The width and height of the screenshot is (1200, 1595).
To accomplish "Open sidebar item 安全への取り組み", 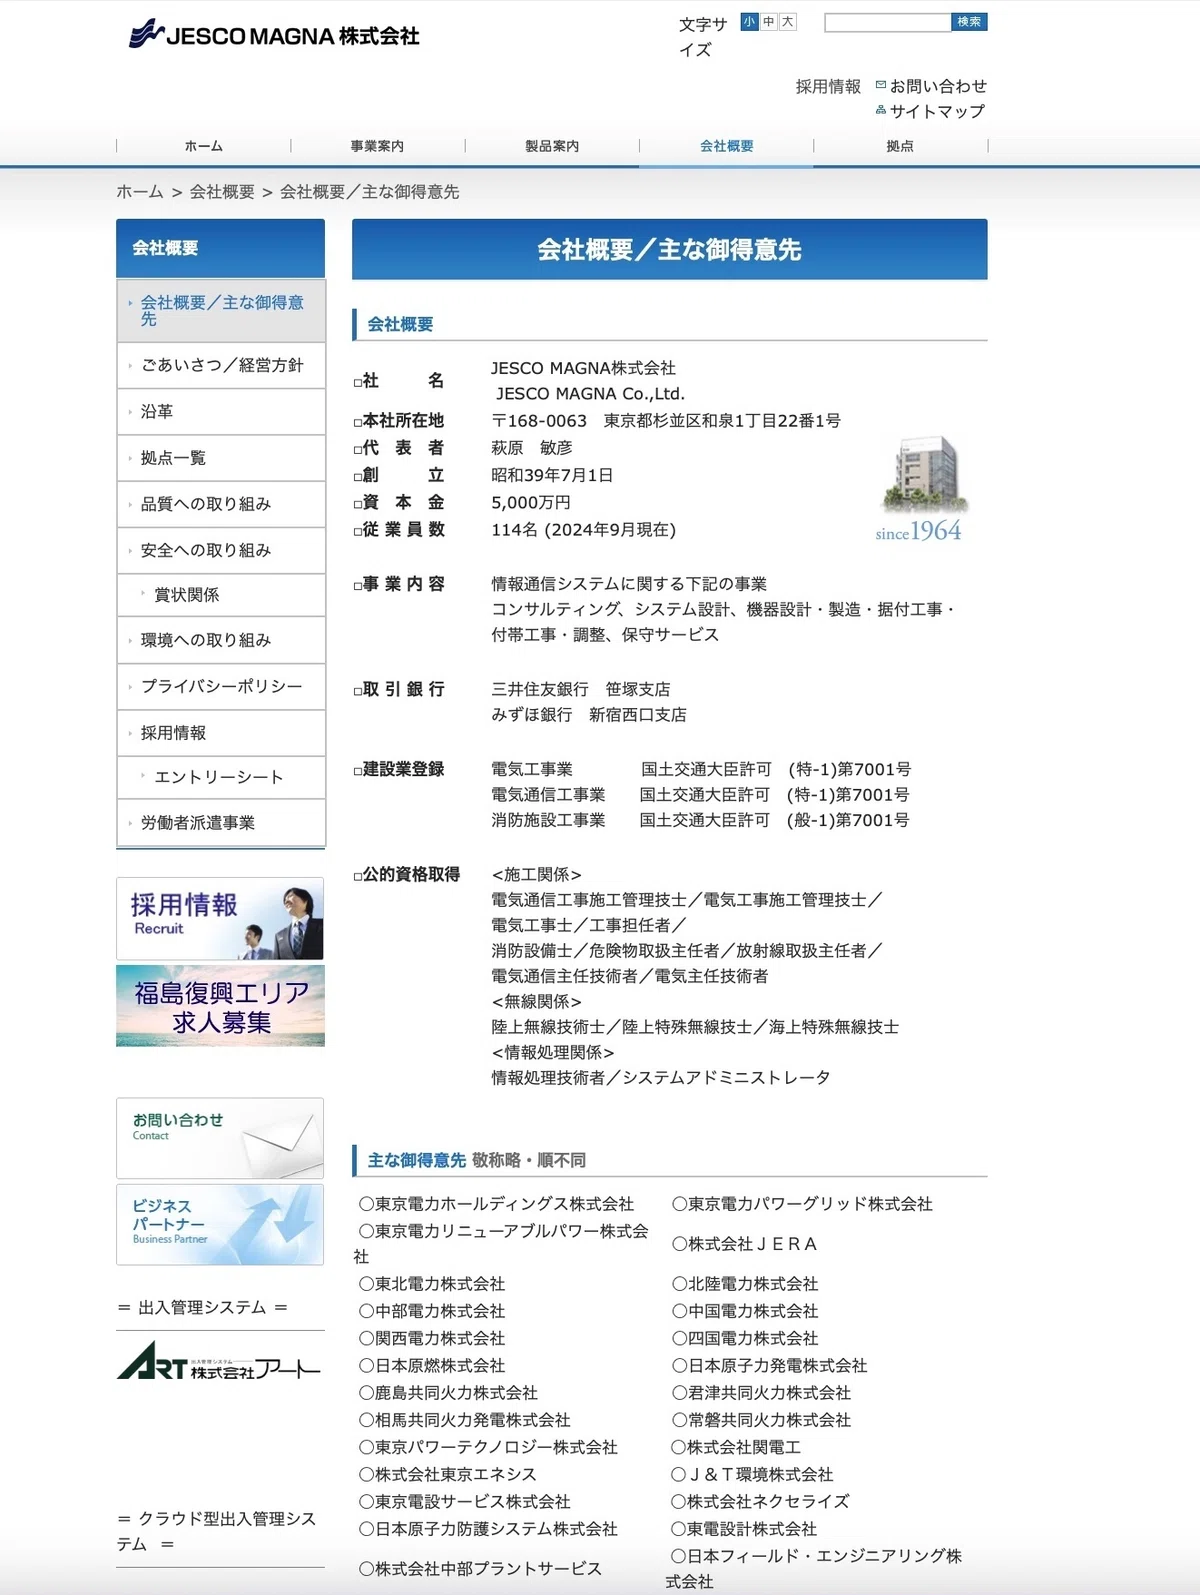I will [x=221, y=550].
